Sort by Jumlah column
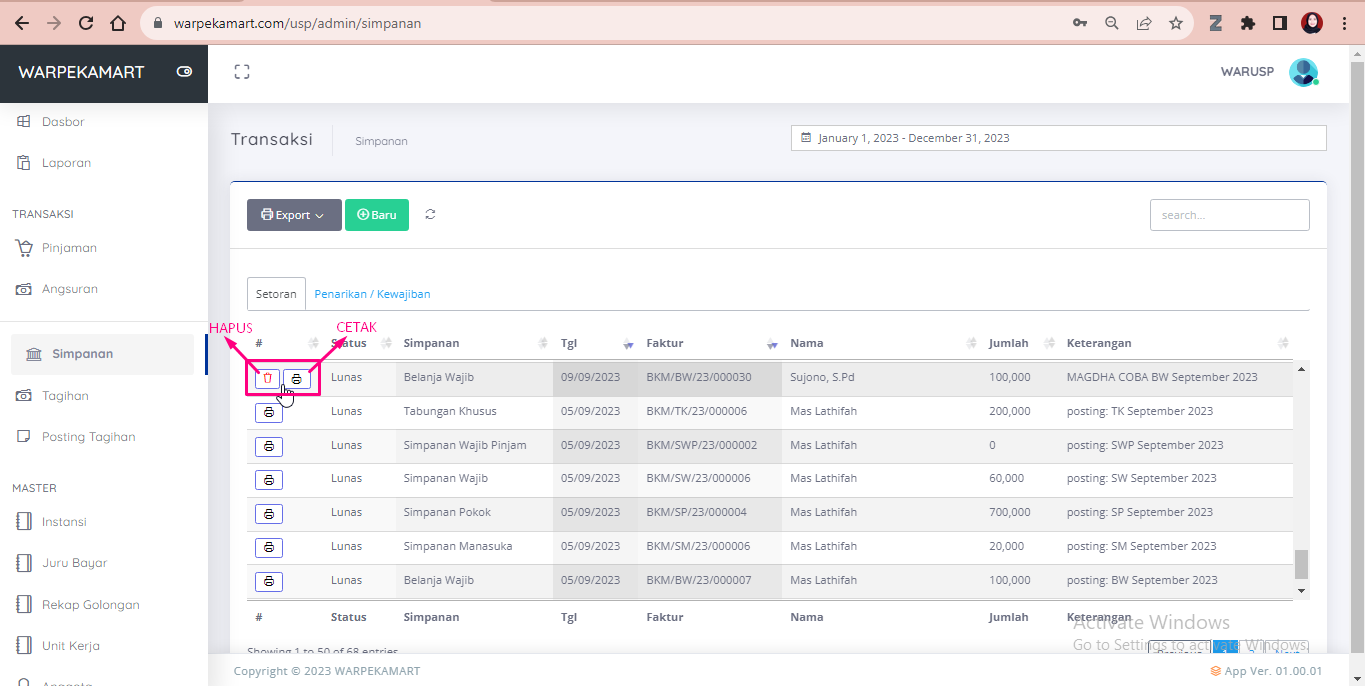The height and width of the screenshot is (686, 1365). [x=1019, y=343]
